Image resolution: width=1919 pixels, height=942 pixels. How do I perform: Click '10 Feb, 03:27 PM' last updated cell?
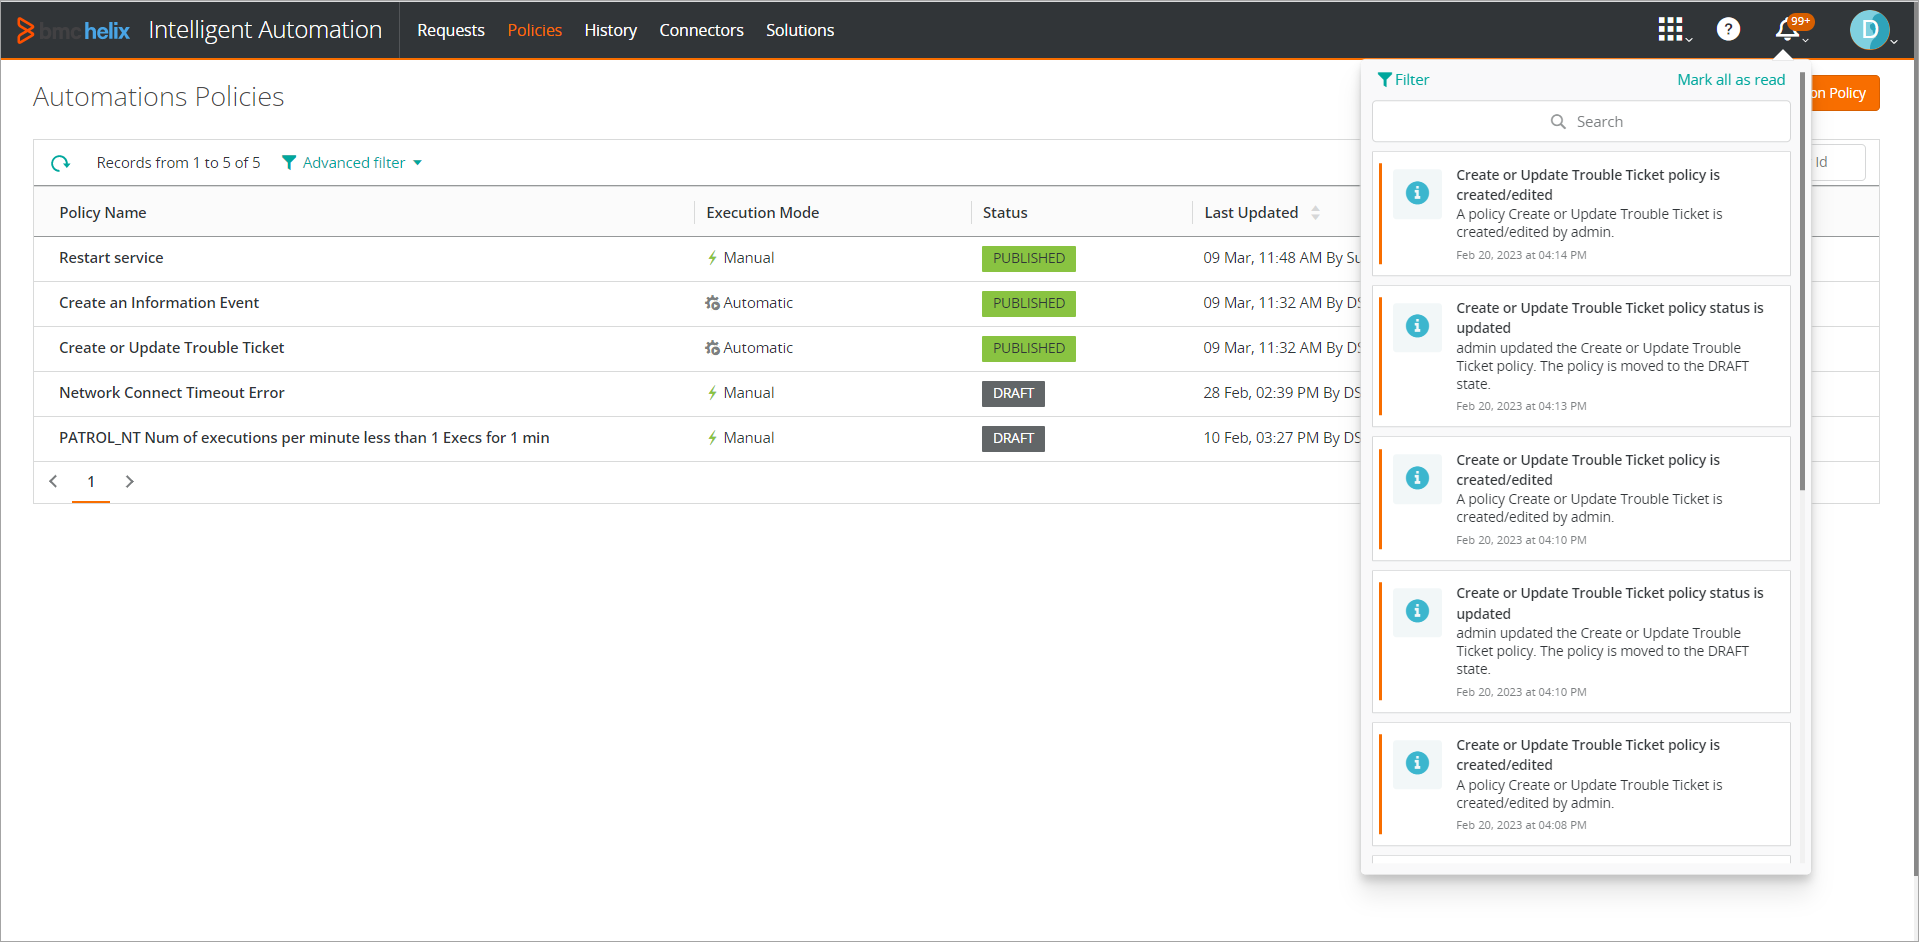(x=1282, y=438)
